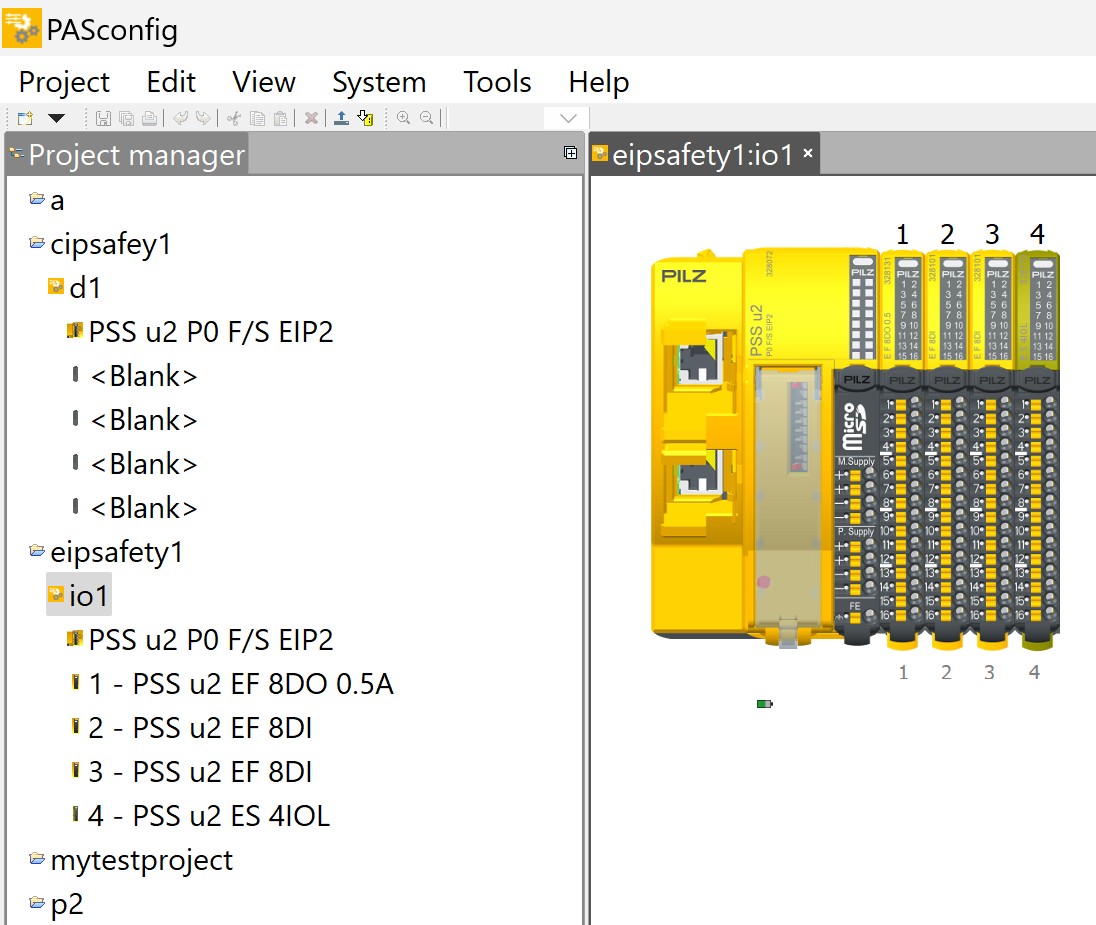
Task: Click the Zoom In magnifier icon
Action: pos(403,118)
